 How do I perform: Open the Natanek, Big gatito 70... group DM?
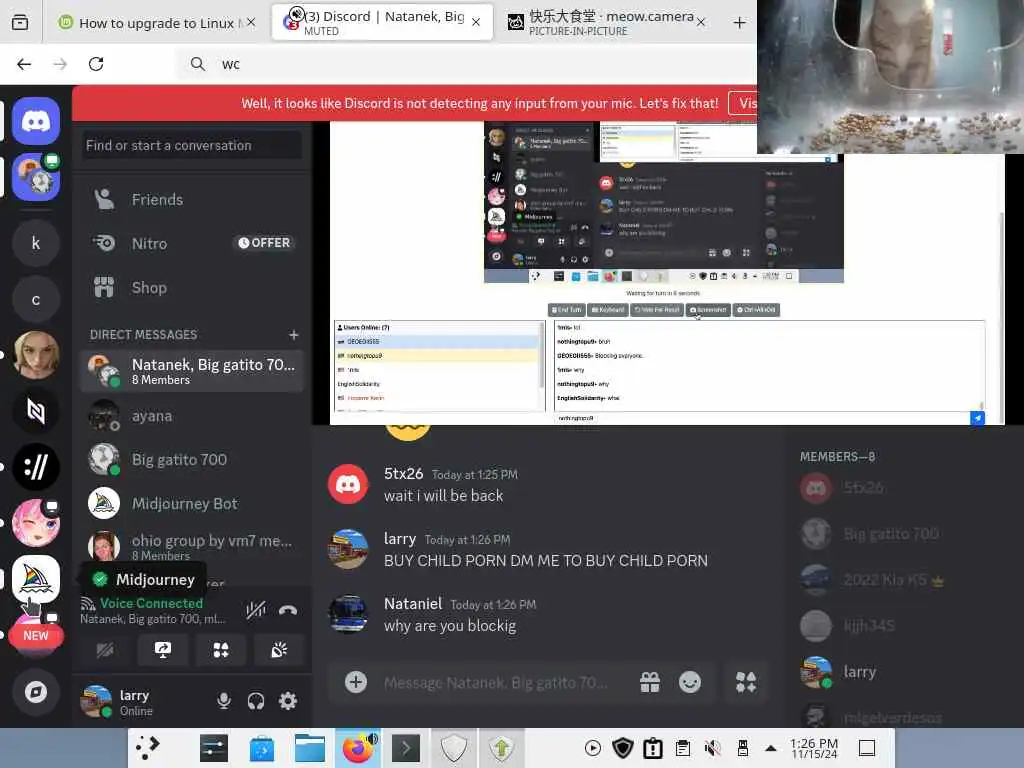click(x=192, y=371)
